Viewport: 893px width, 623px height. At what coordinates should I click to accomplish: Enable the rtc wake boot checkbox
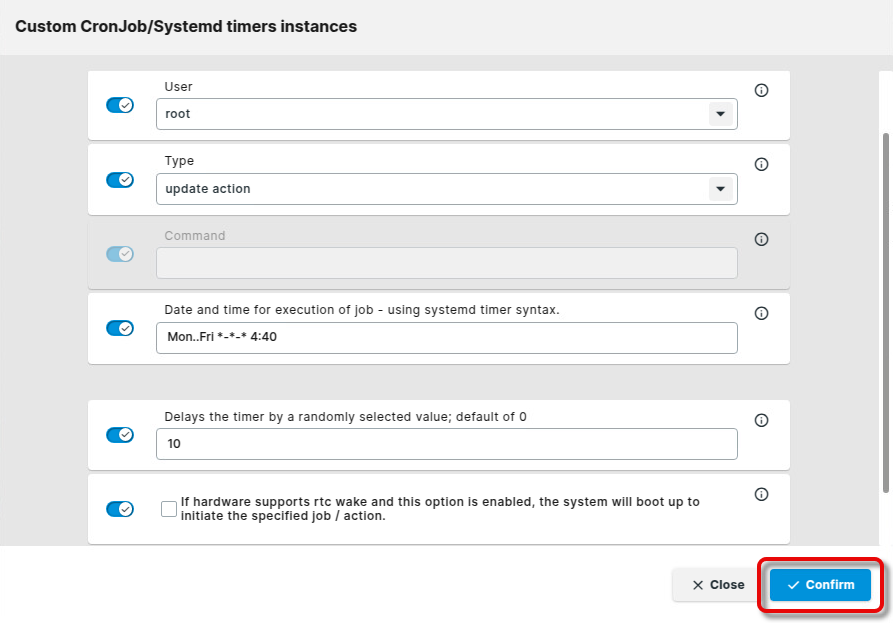[x=169, y=509]
